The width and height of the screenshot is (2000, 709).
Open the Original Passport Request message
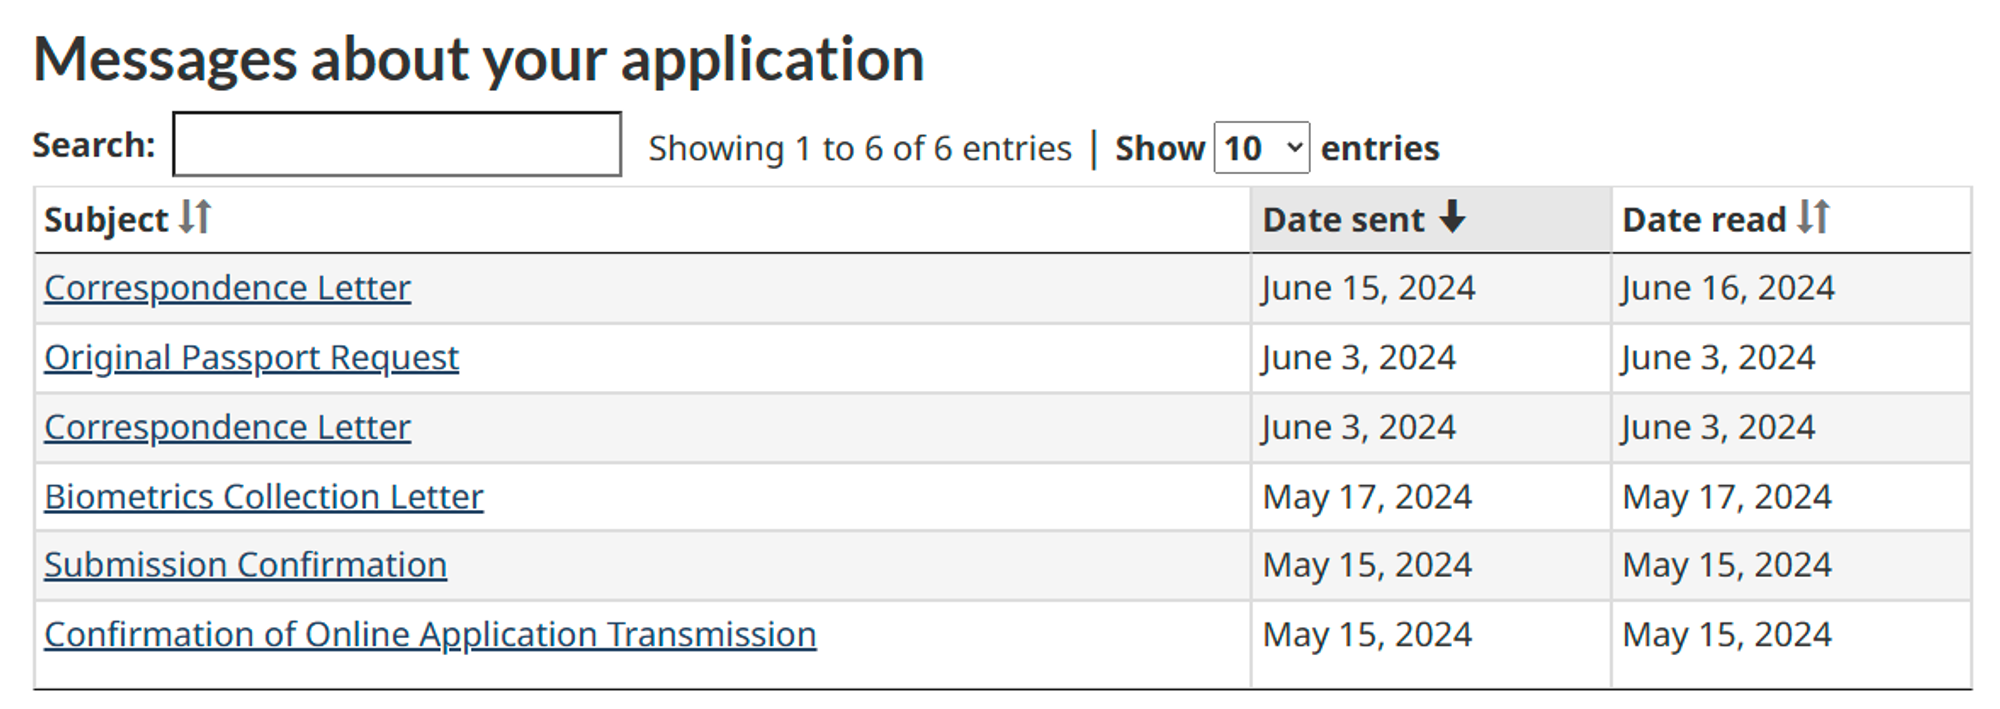251,358
